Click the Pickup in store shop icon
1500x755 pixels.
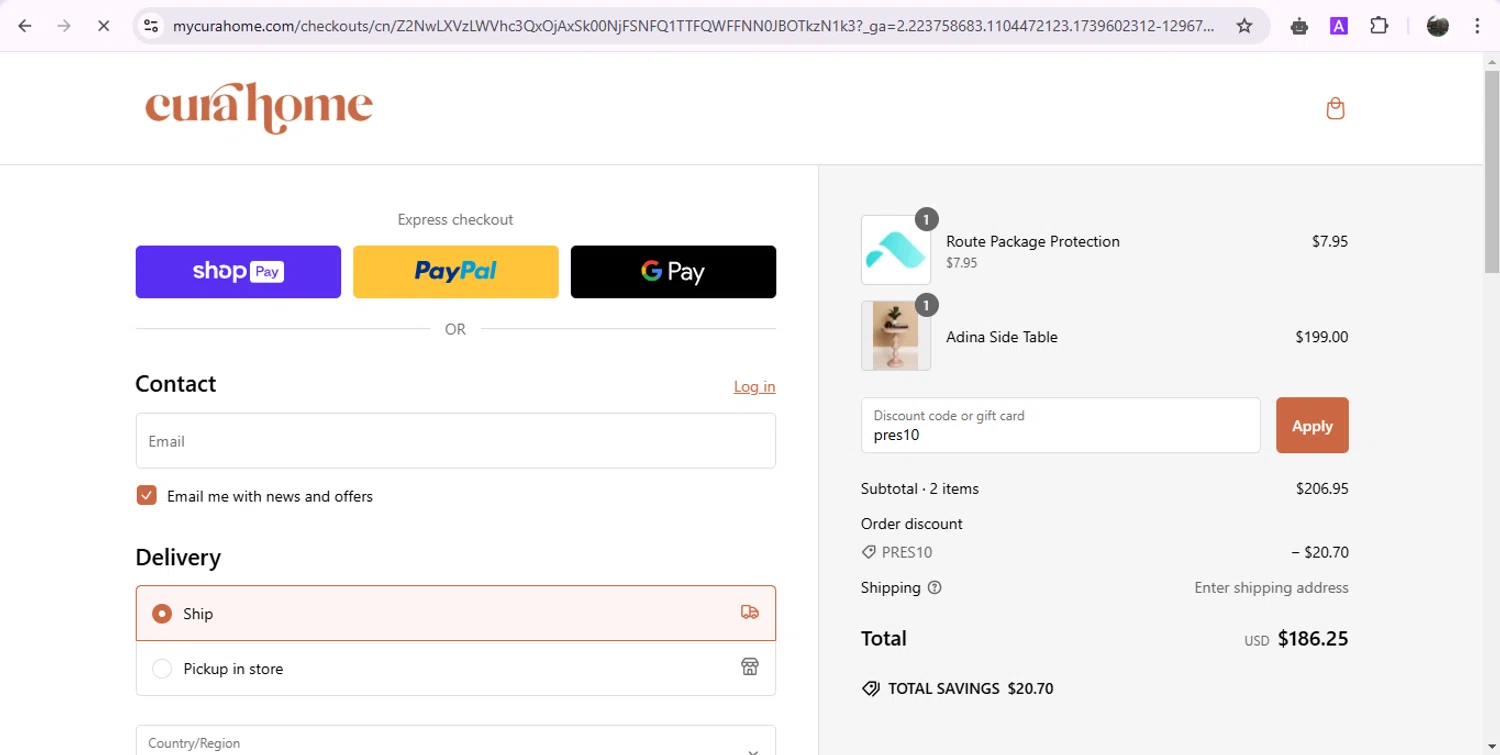[749, 667]
